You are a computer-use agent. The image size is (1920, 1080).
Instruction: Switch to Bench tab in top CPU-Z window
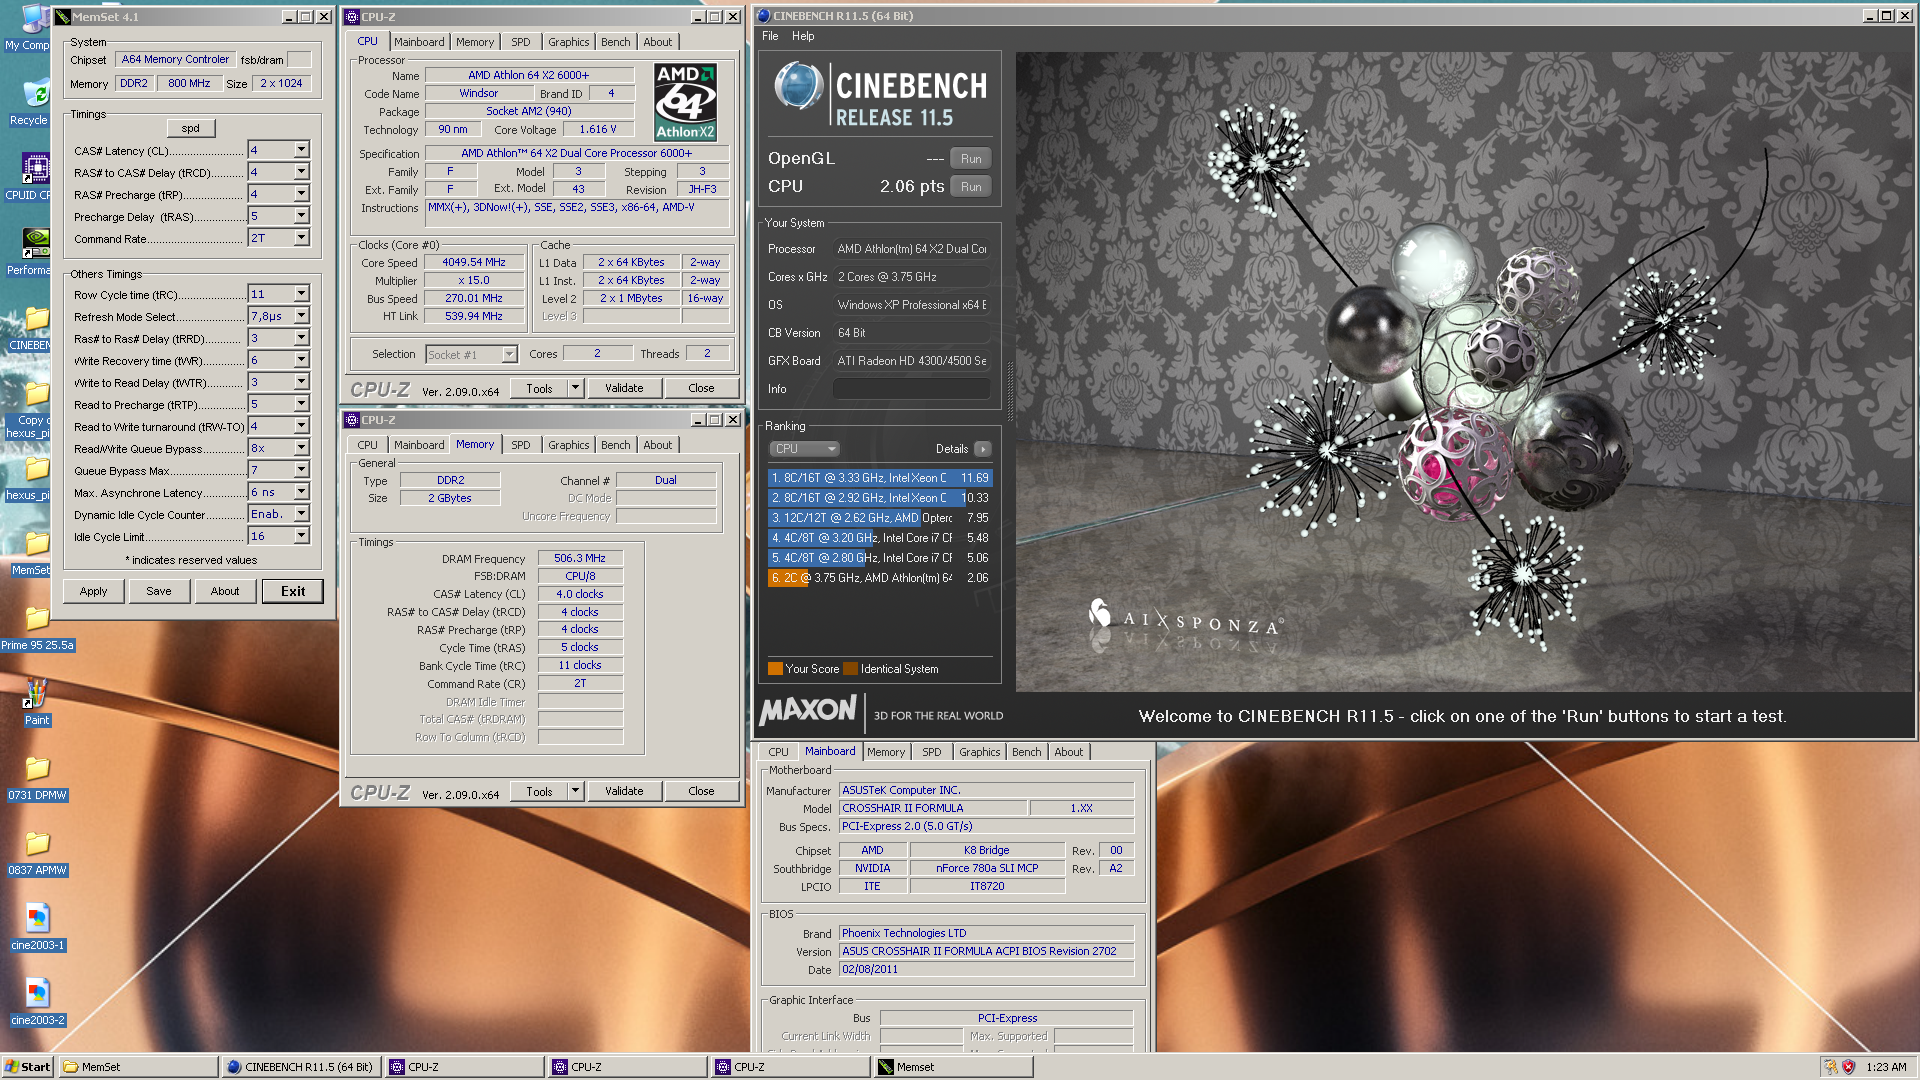(616, 42)
